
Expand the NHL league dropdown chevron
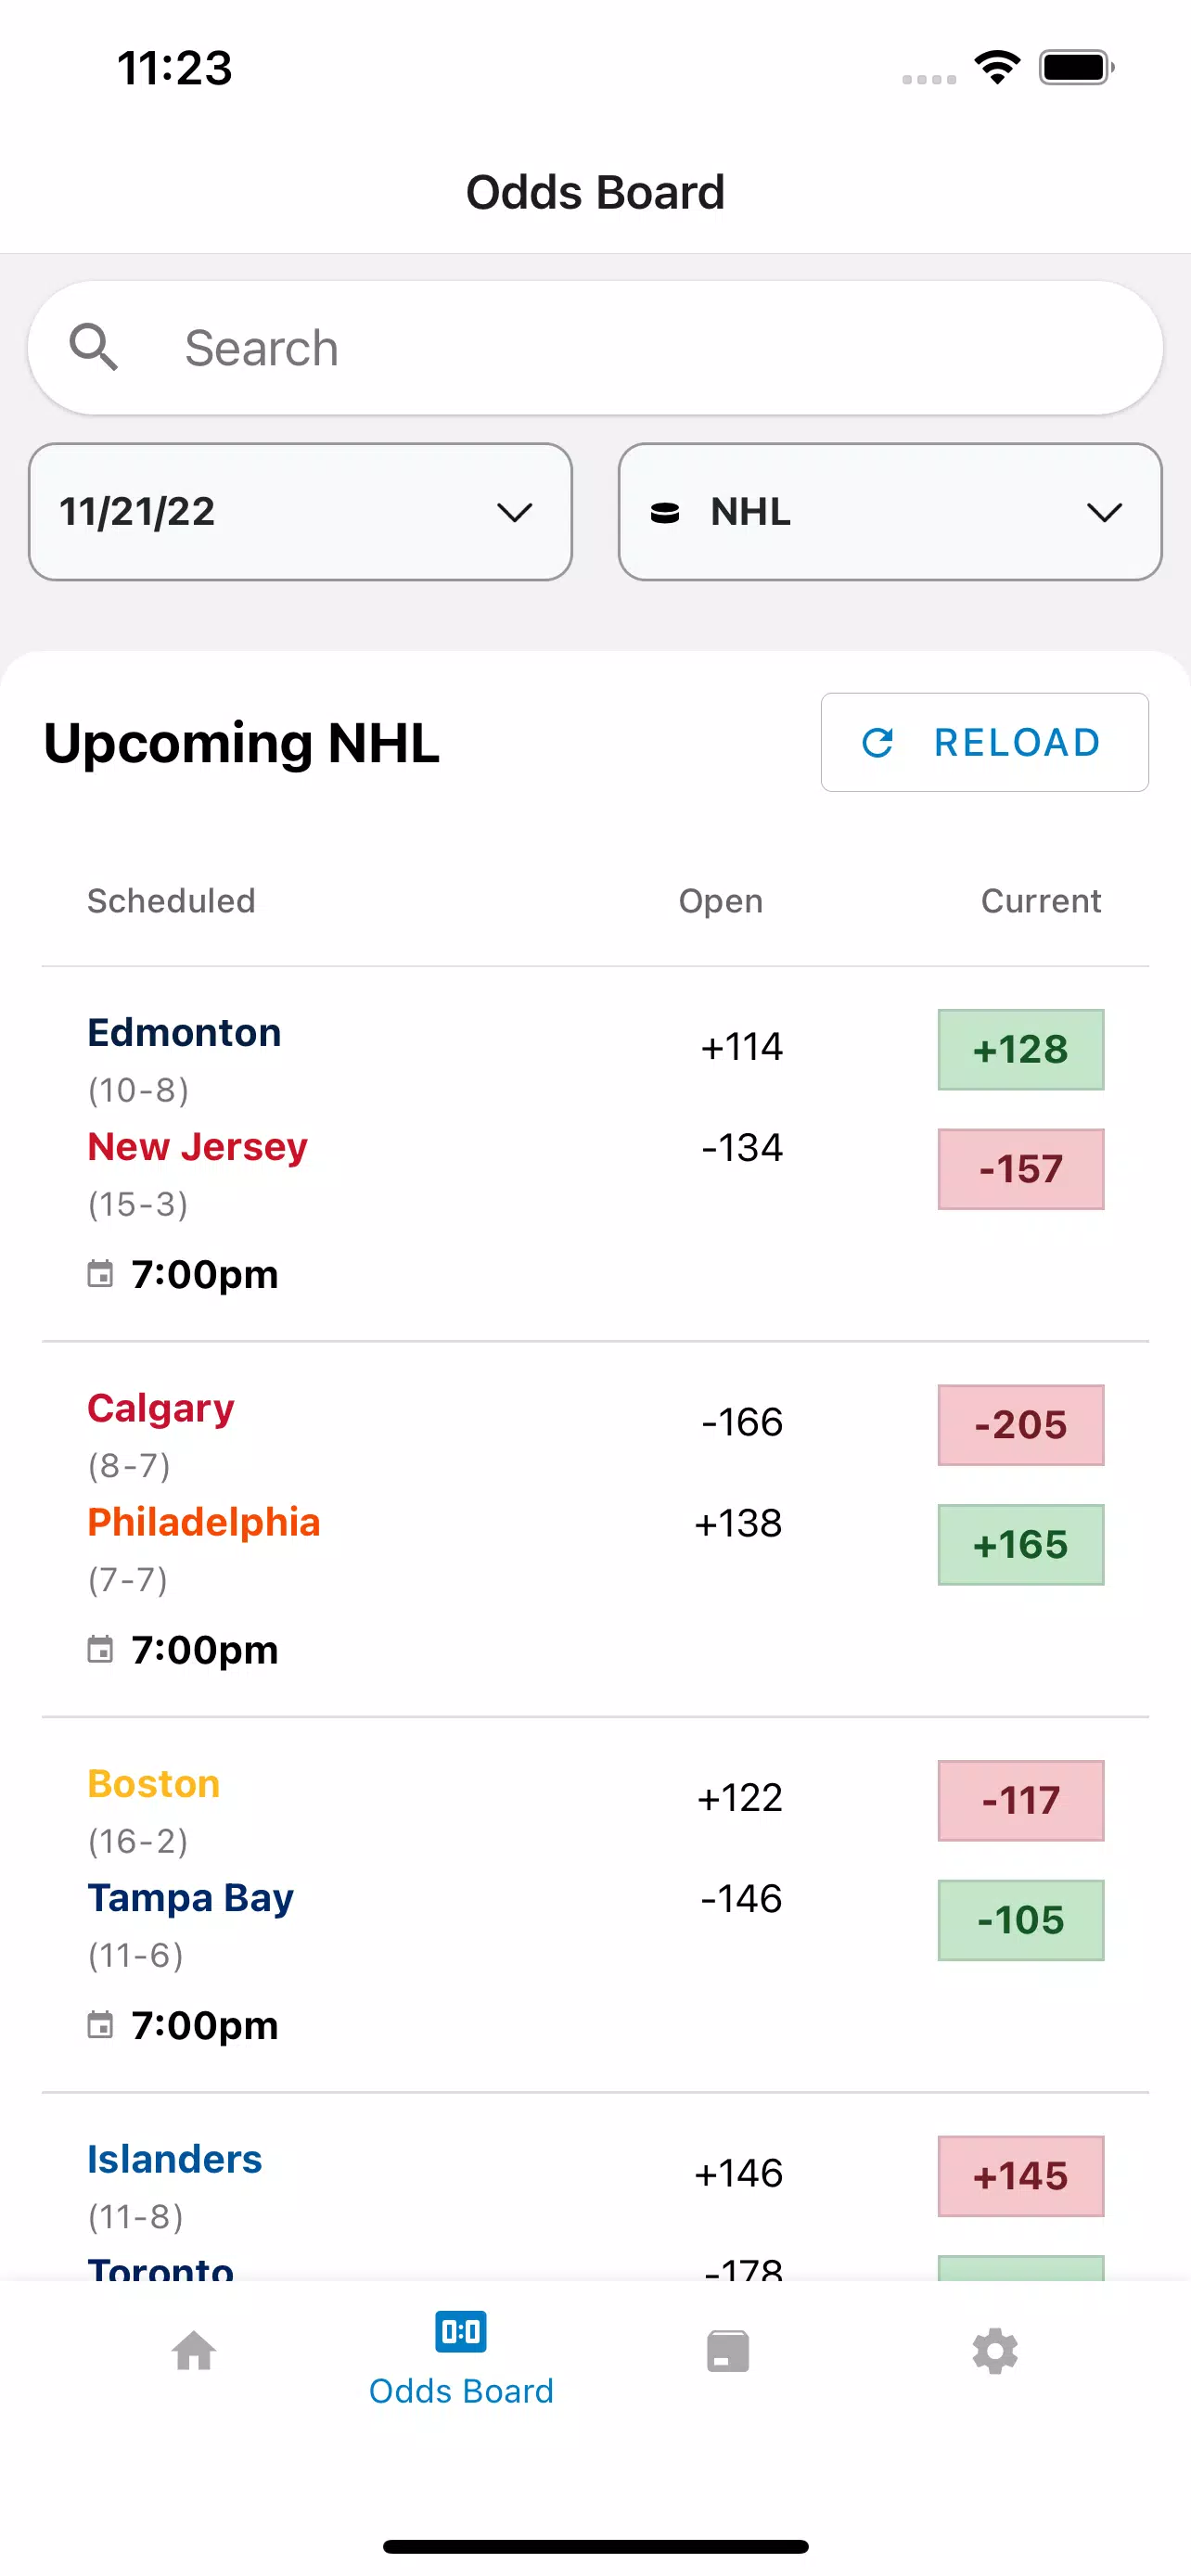1104,512
